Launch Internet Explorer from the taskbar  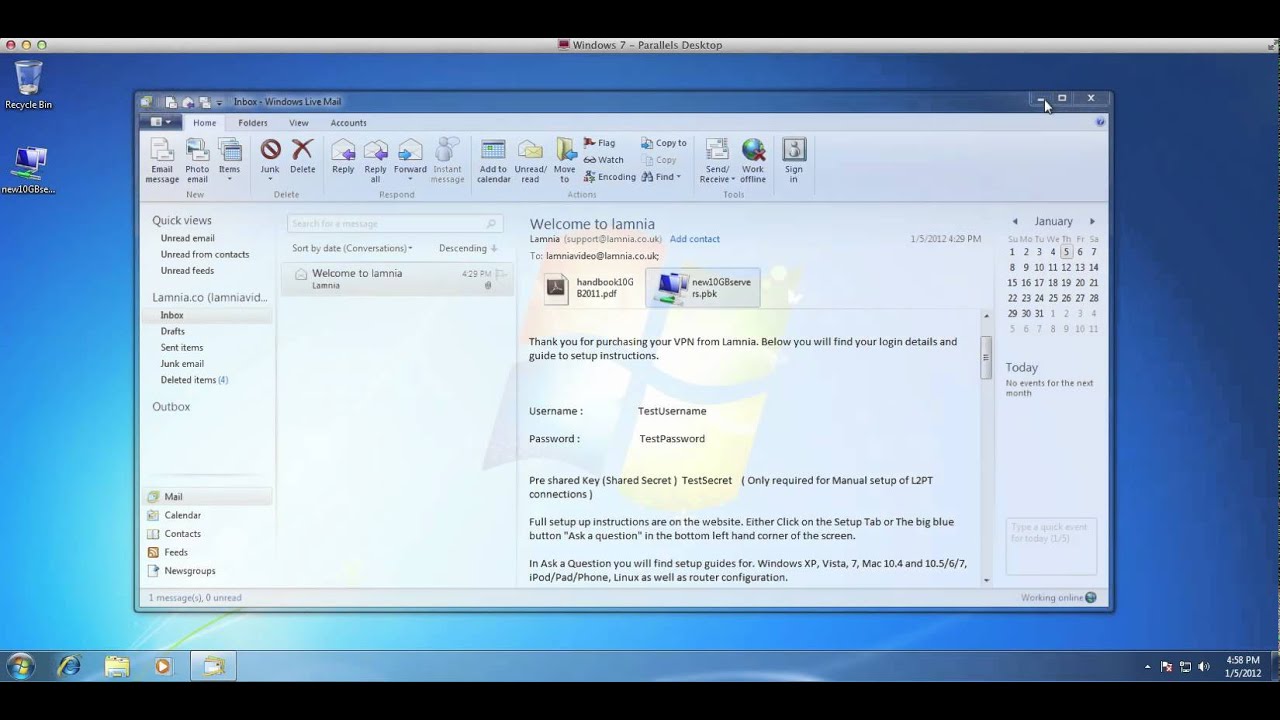[x=68, y=666]
